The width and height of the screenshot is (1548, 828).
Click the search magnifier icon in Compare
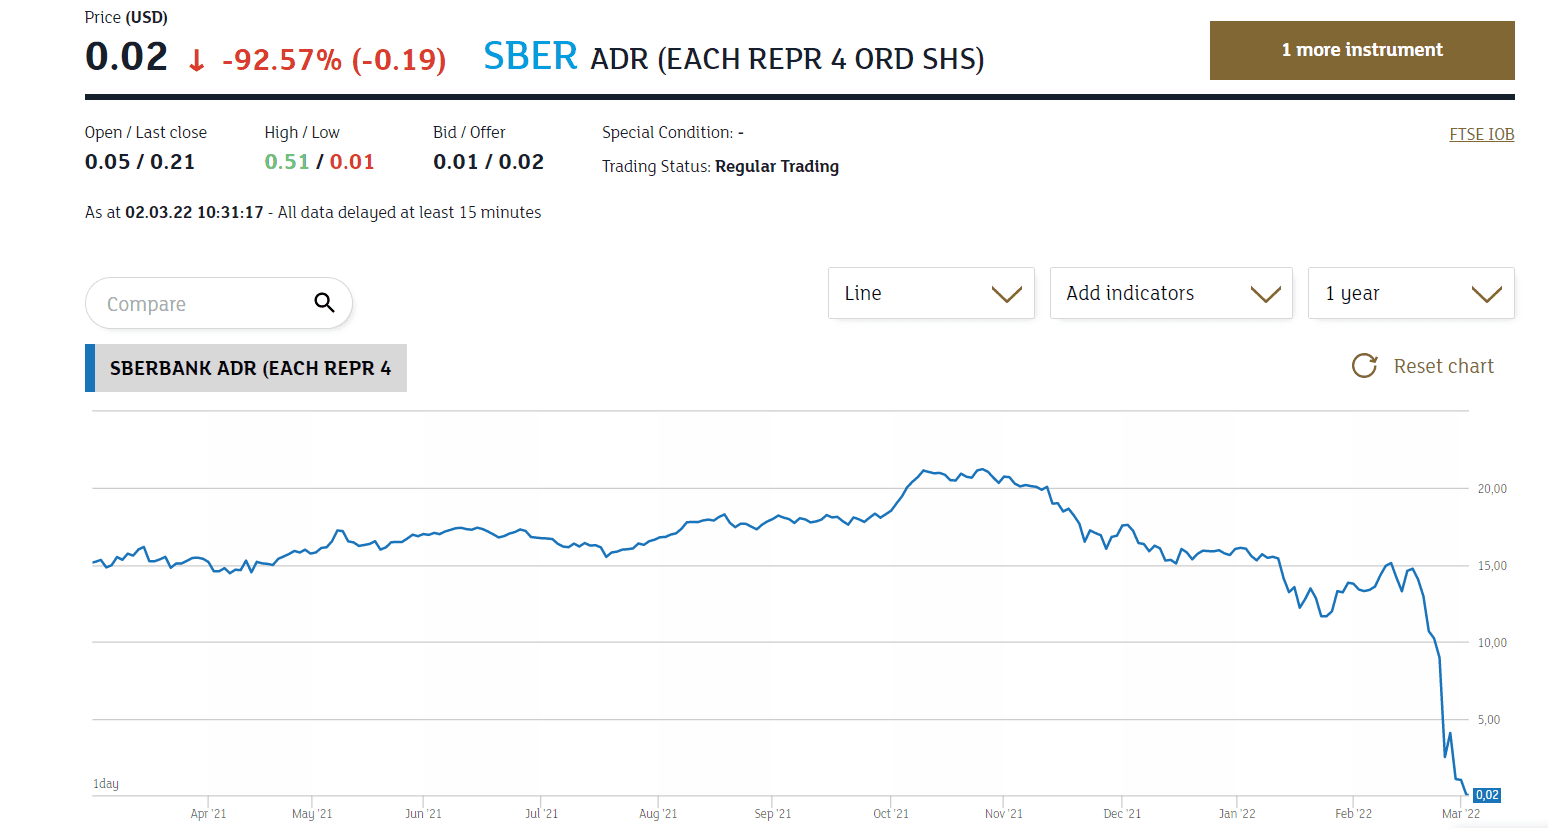pyautogui.click(x=324, y=302)
